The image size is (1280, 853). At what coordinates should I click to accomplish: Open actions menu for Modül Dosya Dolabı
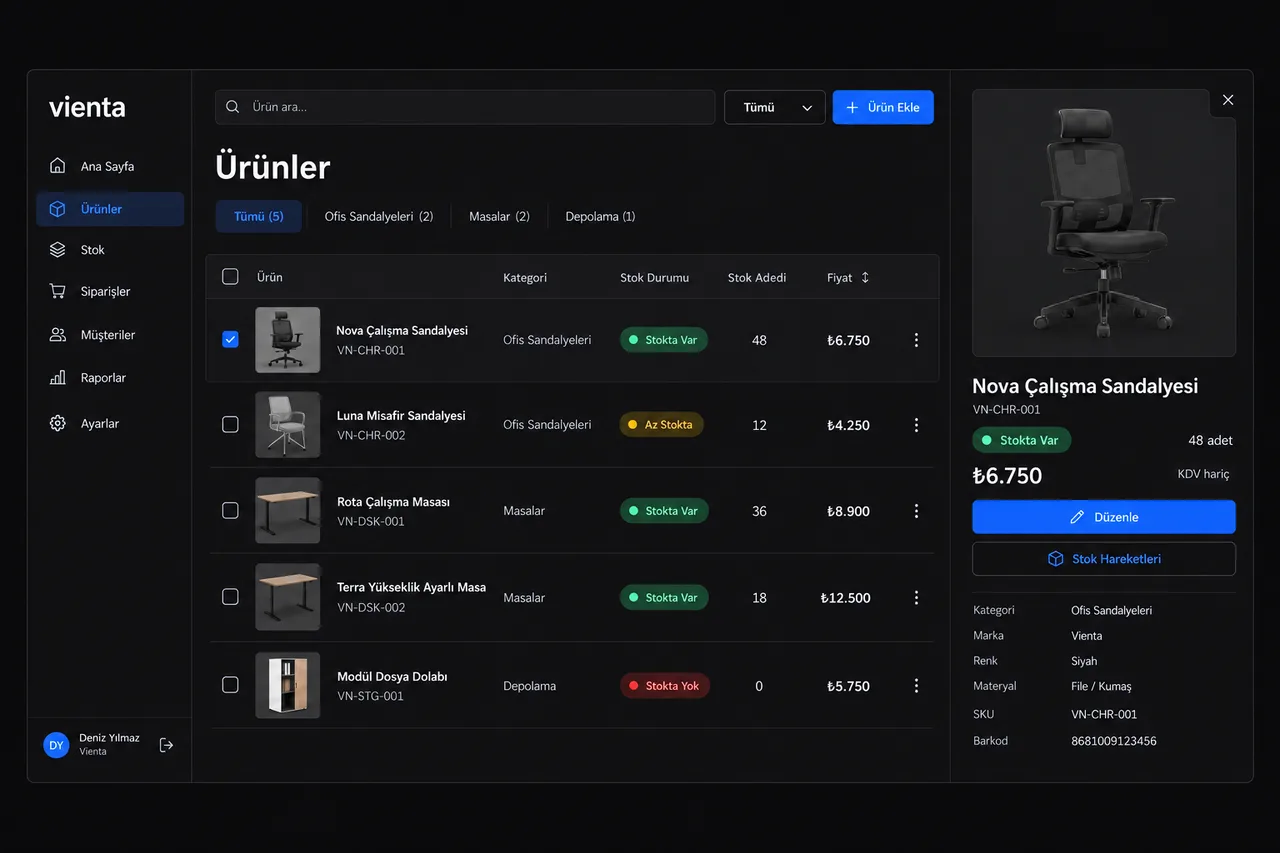click(x=916, y=686)
